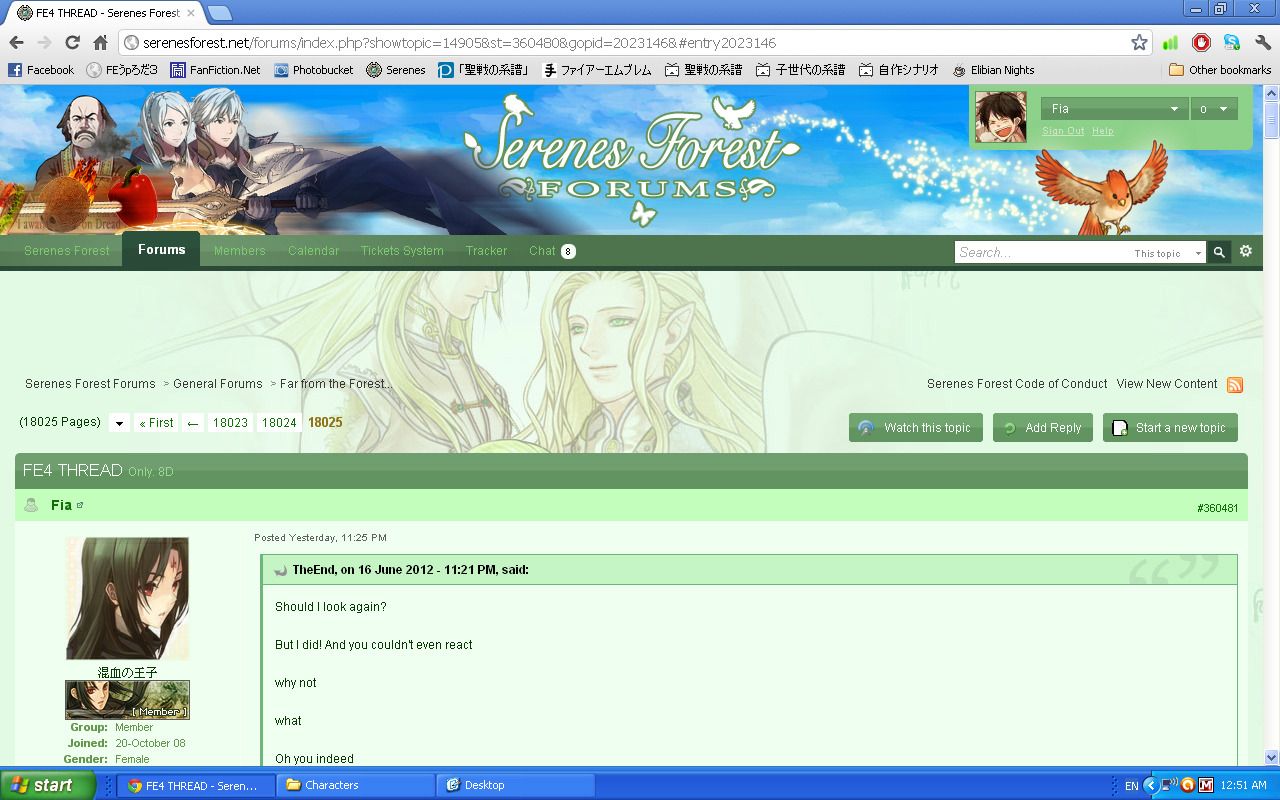1280x800 pixels.
Task: Switch to Characters folder in taskbar
Action: (x=356, y=785)
